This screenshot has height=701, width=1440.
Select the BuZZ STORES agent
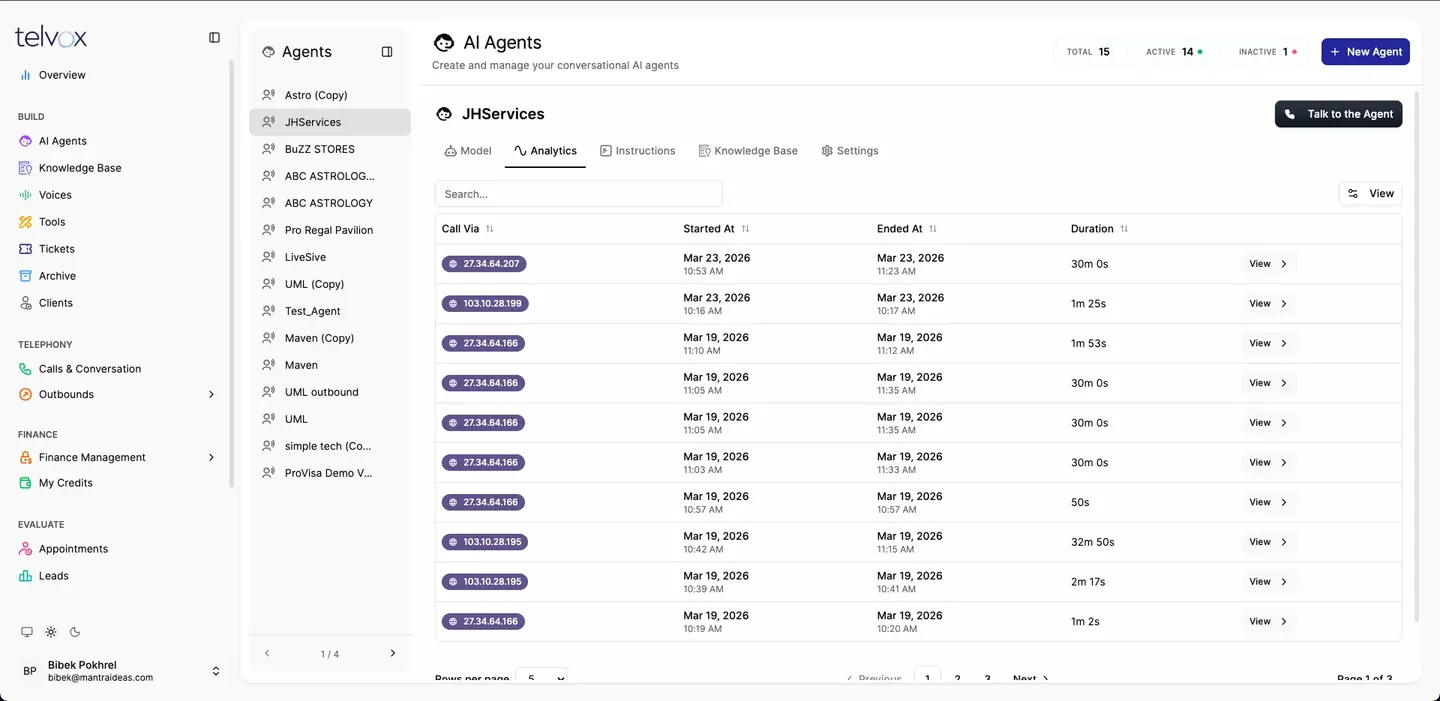click(x=330, y=149)
